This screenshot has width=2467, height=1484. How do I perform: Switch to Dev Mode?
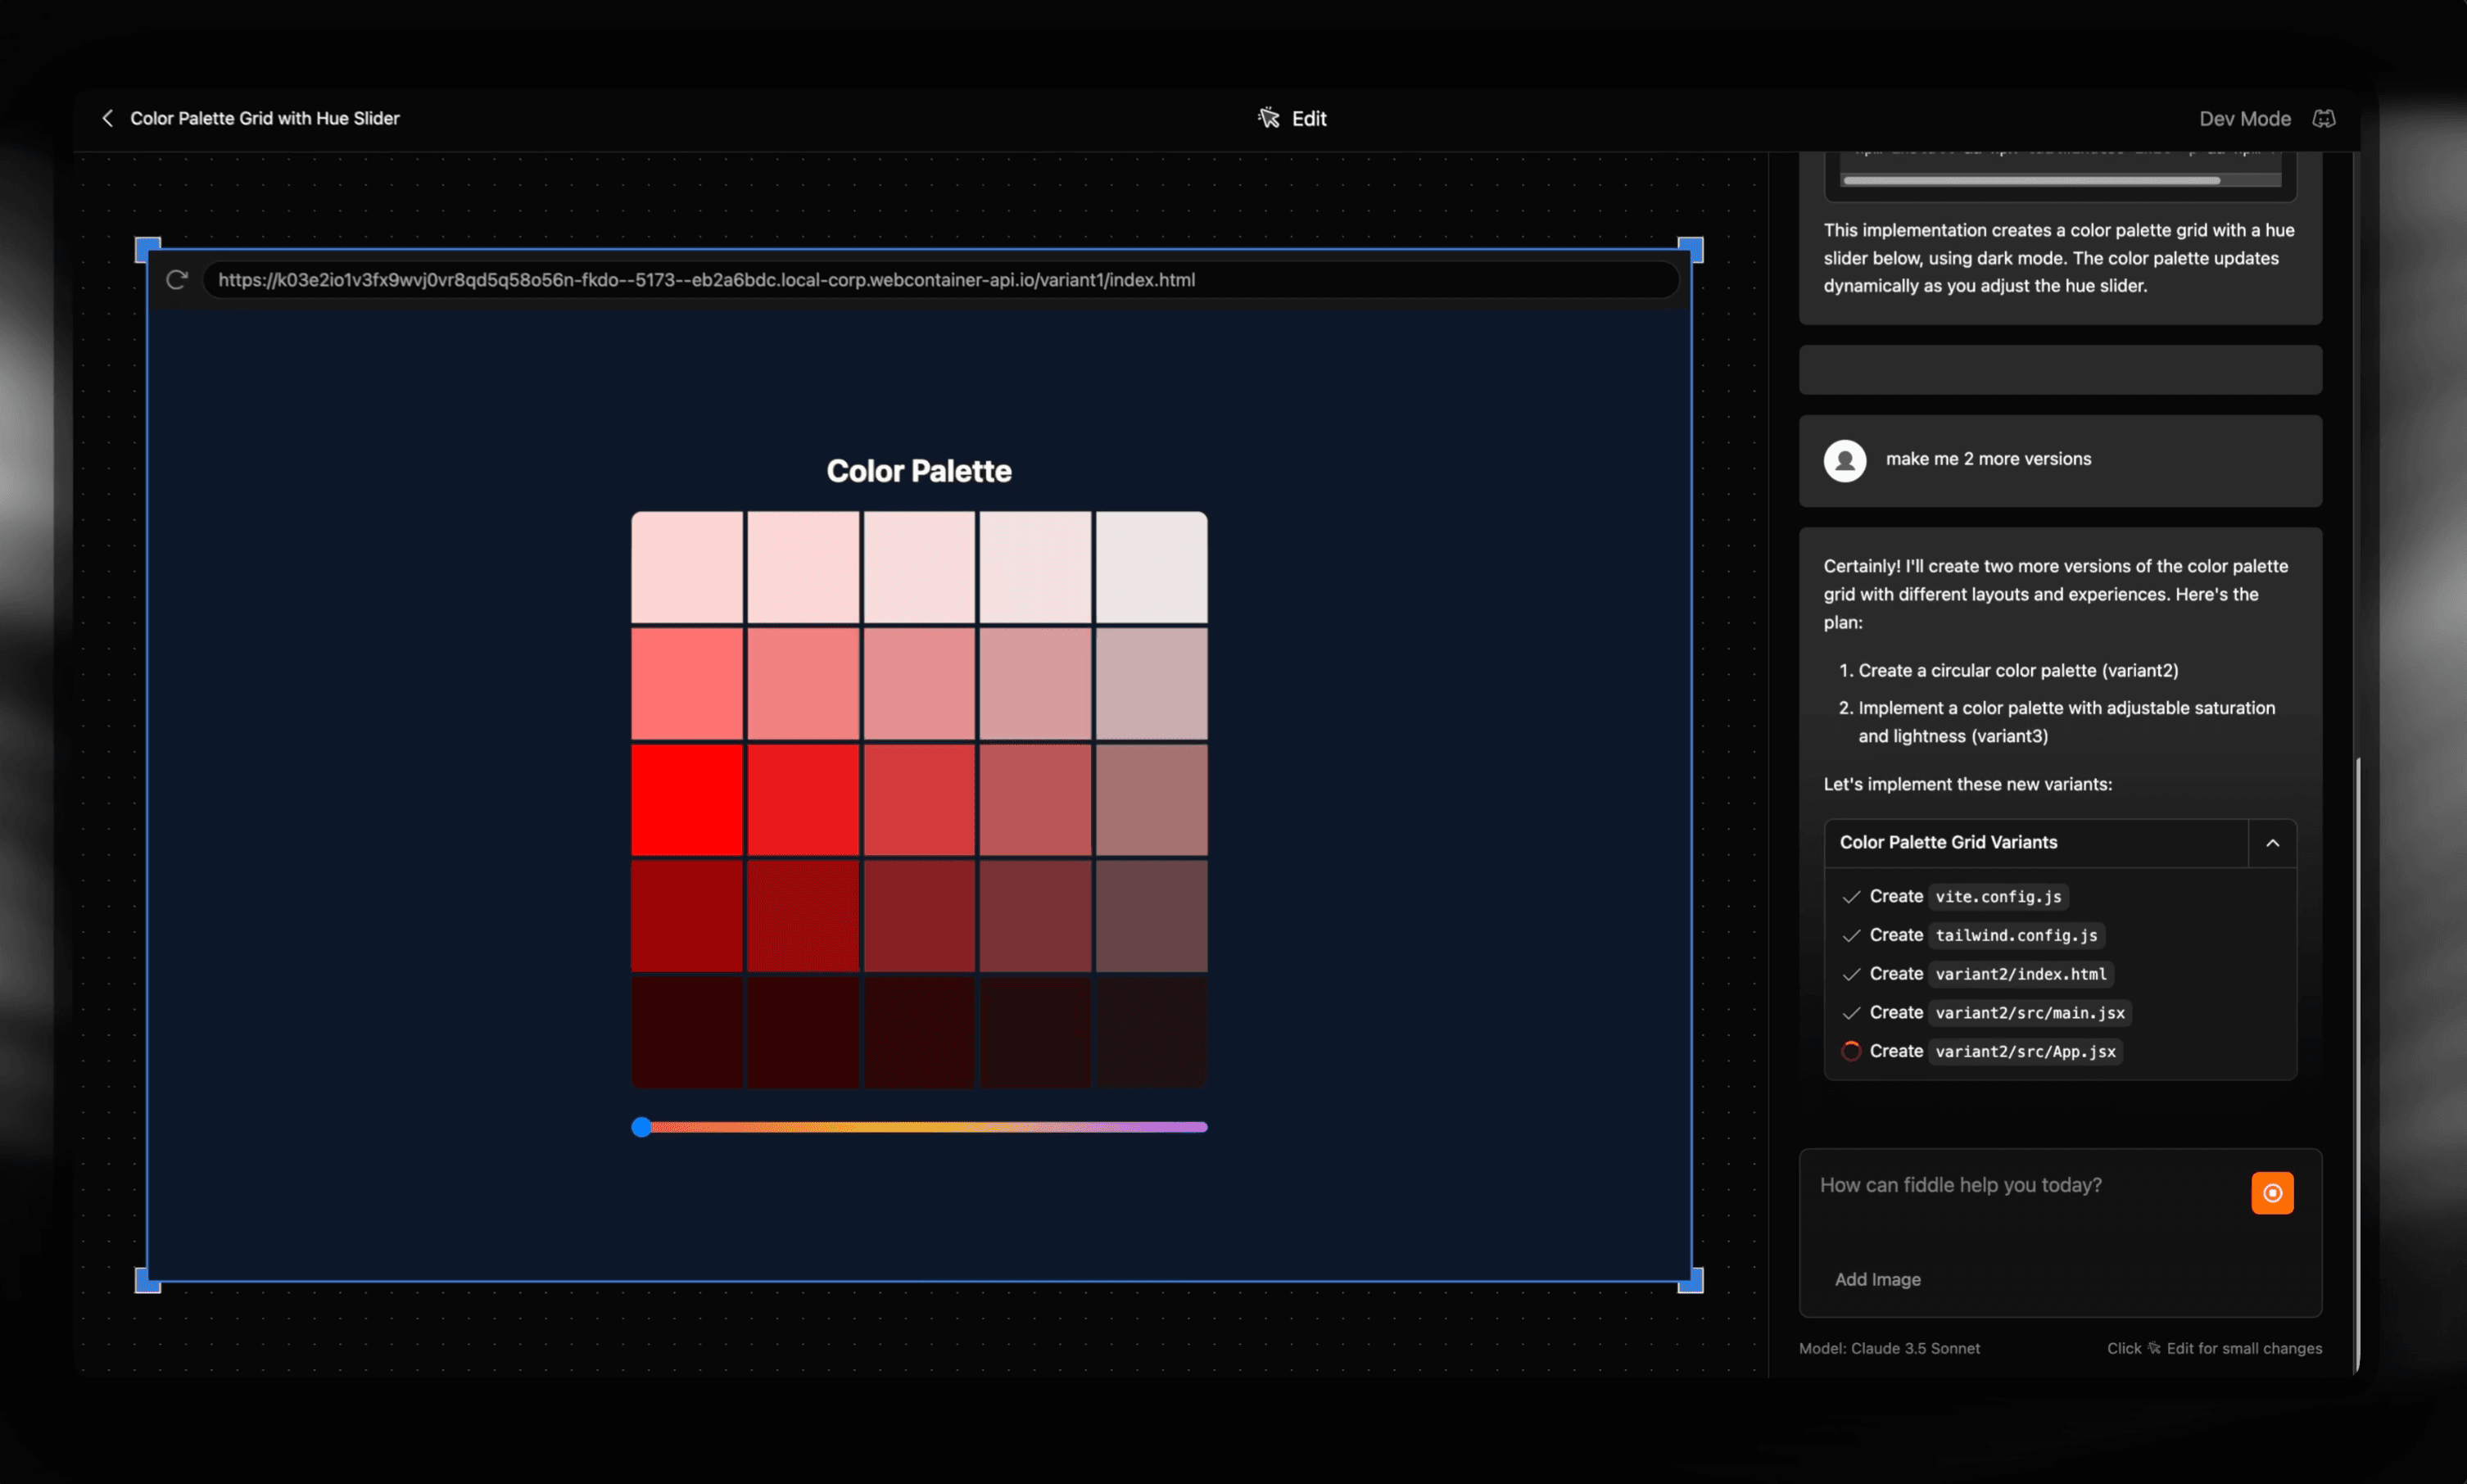2244,118
